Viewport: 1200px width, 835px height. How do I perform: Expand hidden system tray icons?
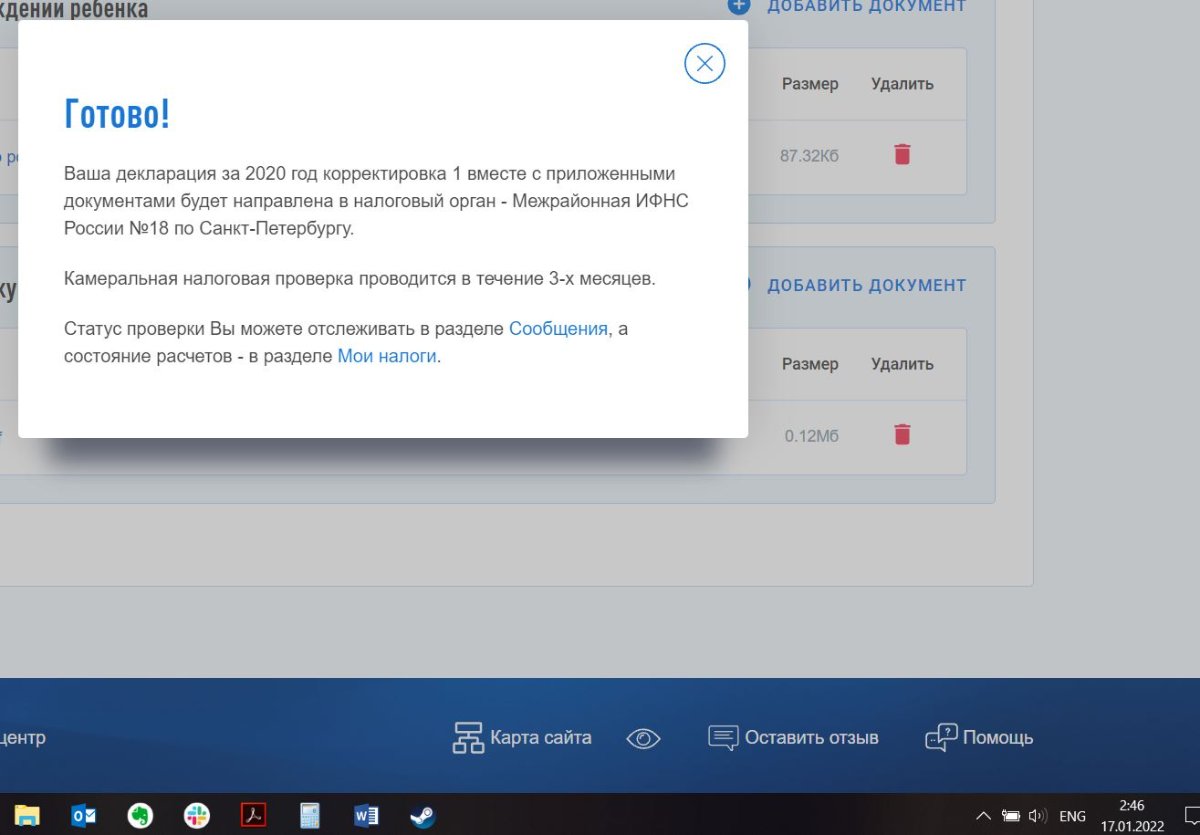click(x=983, y=816)
